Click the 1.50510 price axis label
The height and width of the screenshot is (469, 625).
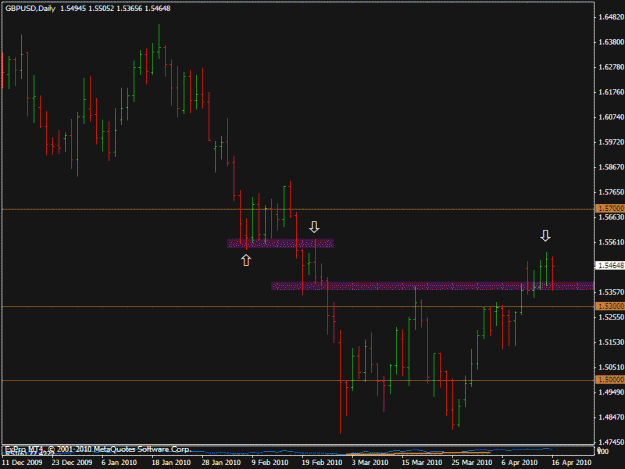(x=611, y=367)
